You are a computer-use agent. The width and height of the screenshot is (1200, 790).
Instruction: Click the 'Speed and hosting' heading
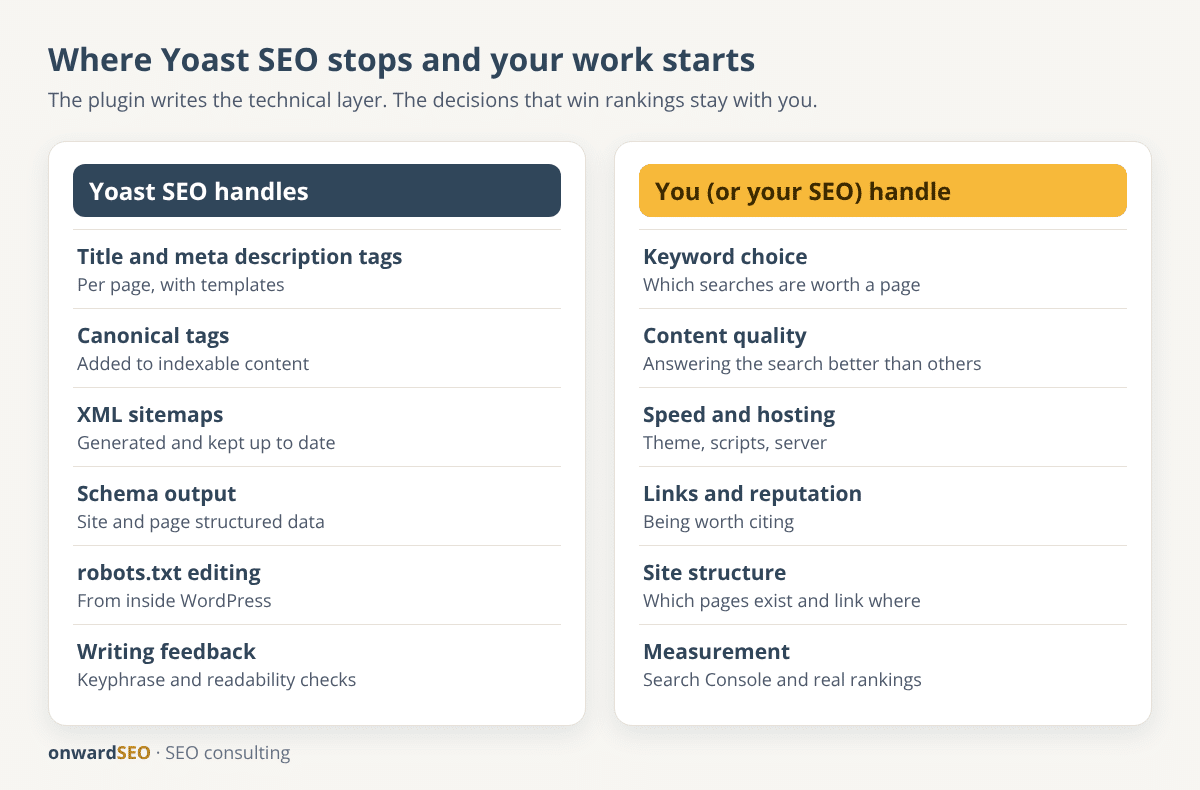(x=739, y=415)
